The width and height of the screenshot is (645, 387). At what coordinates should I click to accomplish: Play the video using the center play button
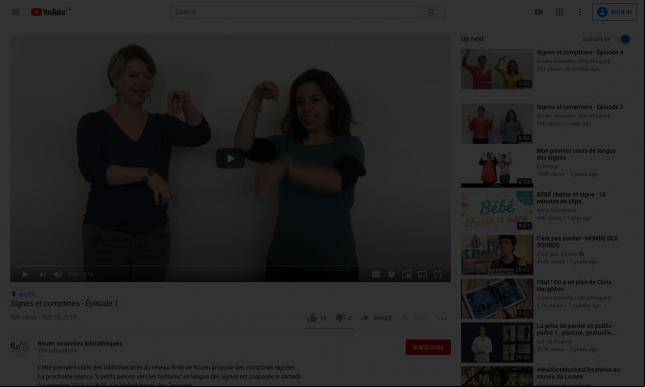[x=230, y=158]
